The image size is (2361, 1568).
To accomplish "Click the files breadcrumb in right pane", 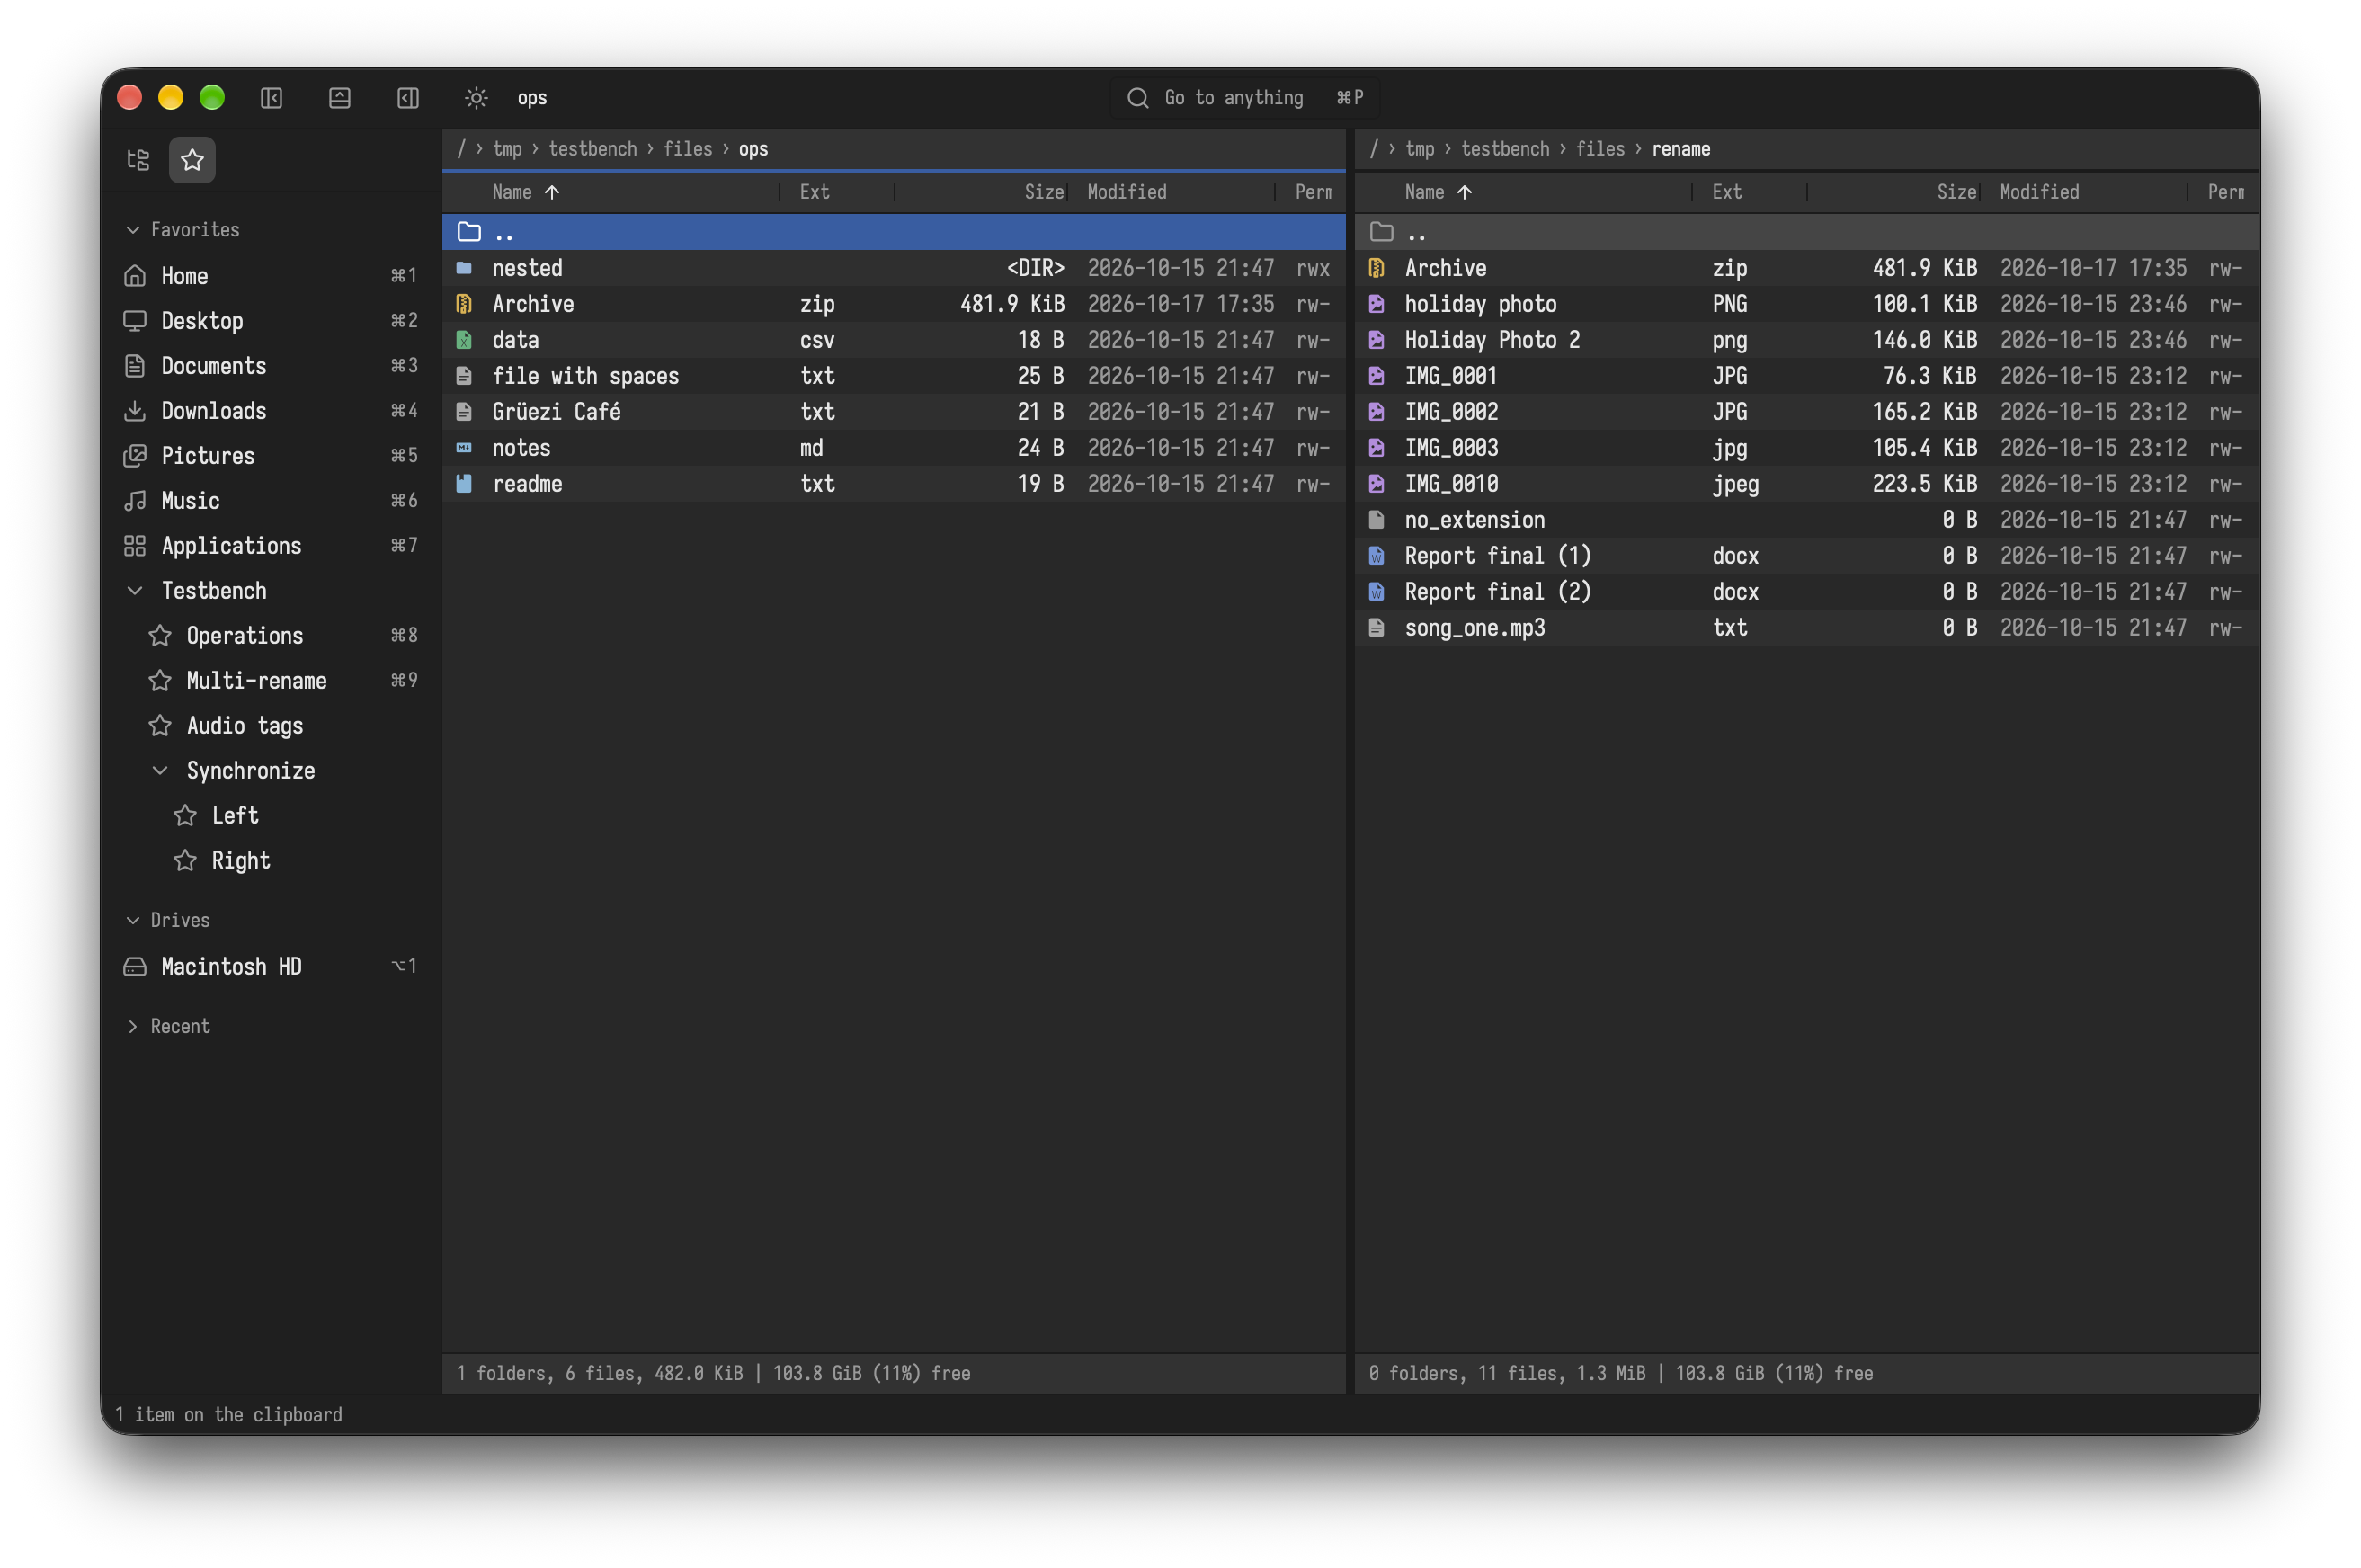I will (x=1600, y=149).
